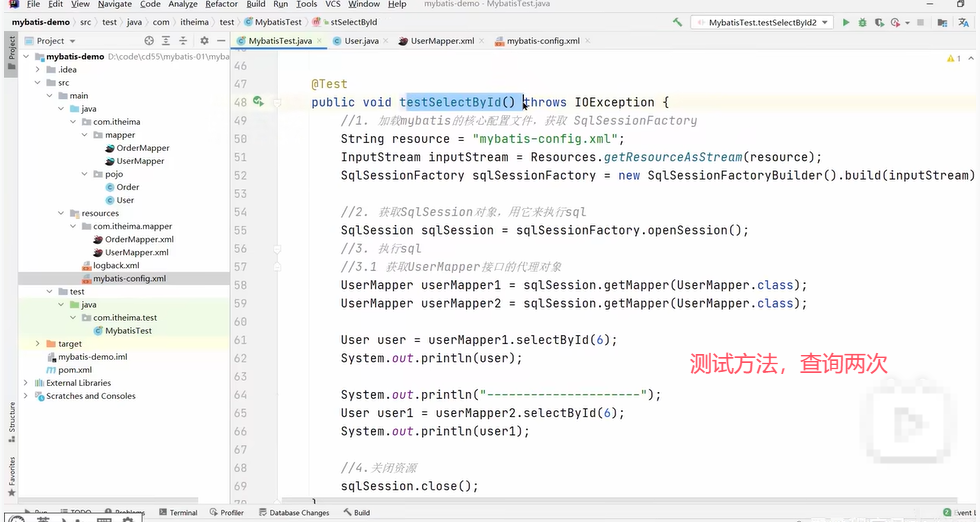Open the Profiler tool window
Screen dimensions: 980x522
pyautogui.click(x=227, y=513)
